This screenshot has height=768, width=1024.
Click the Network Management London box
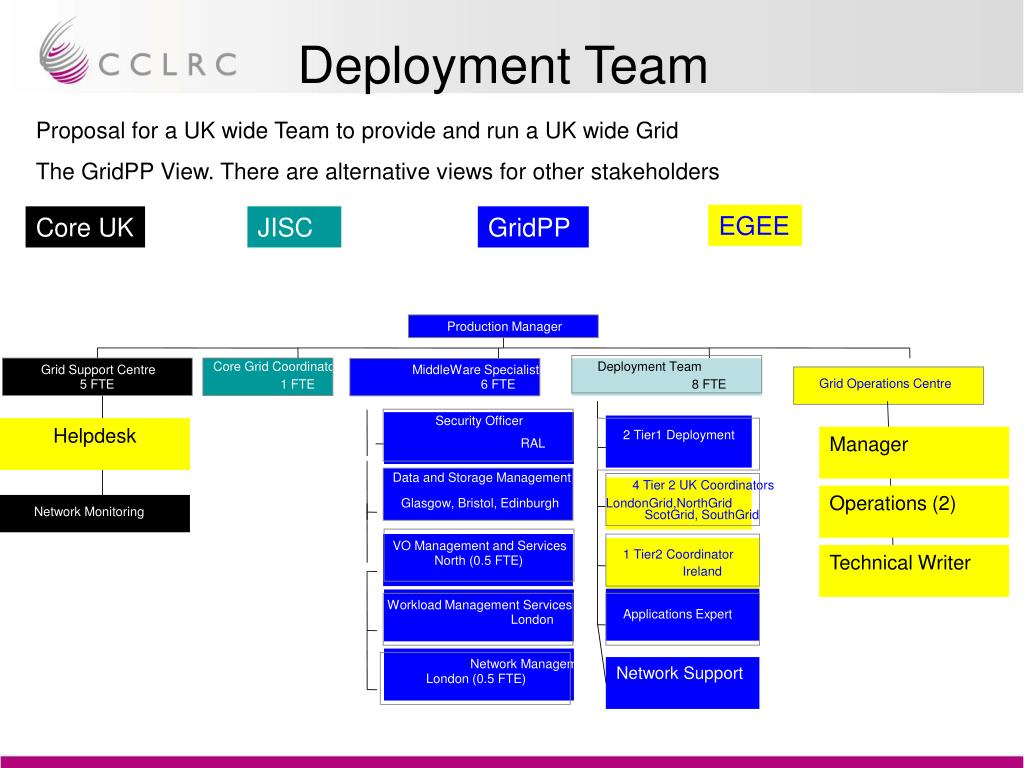point(478,675)
